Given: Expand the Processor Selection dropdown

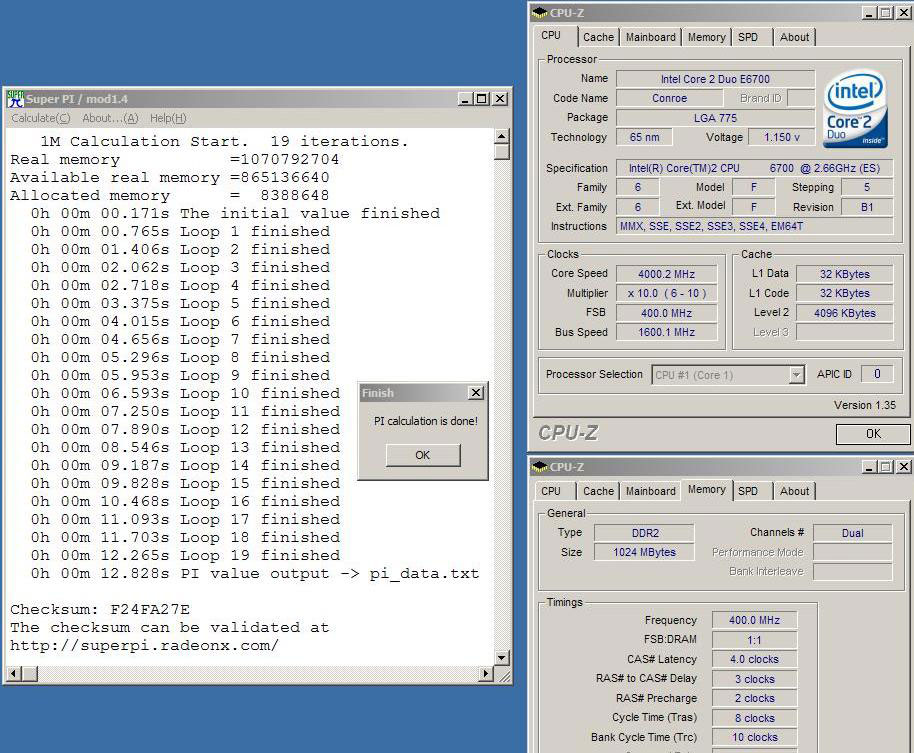Looking at the screenshot, I should pos(796,375).
